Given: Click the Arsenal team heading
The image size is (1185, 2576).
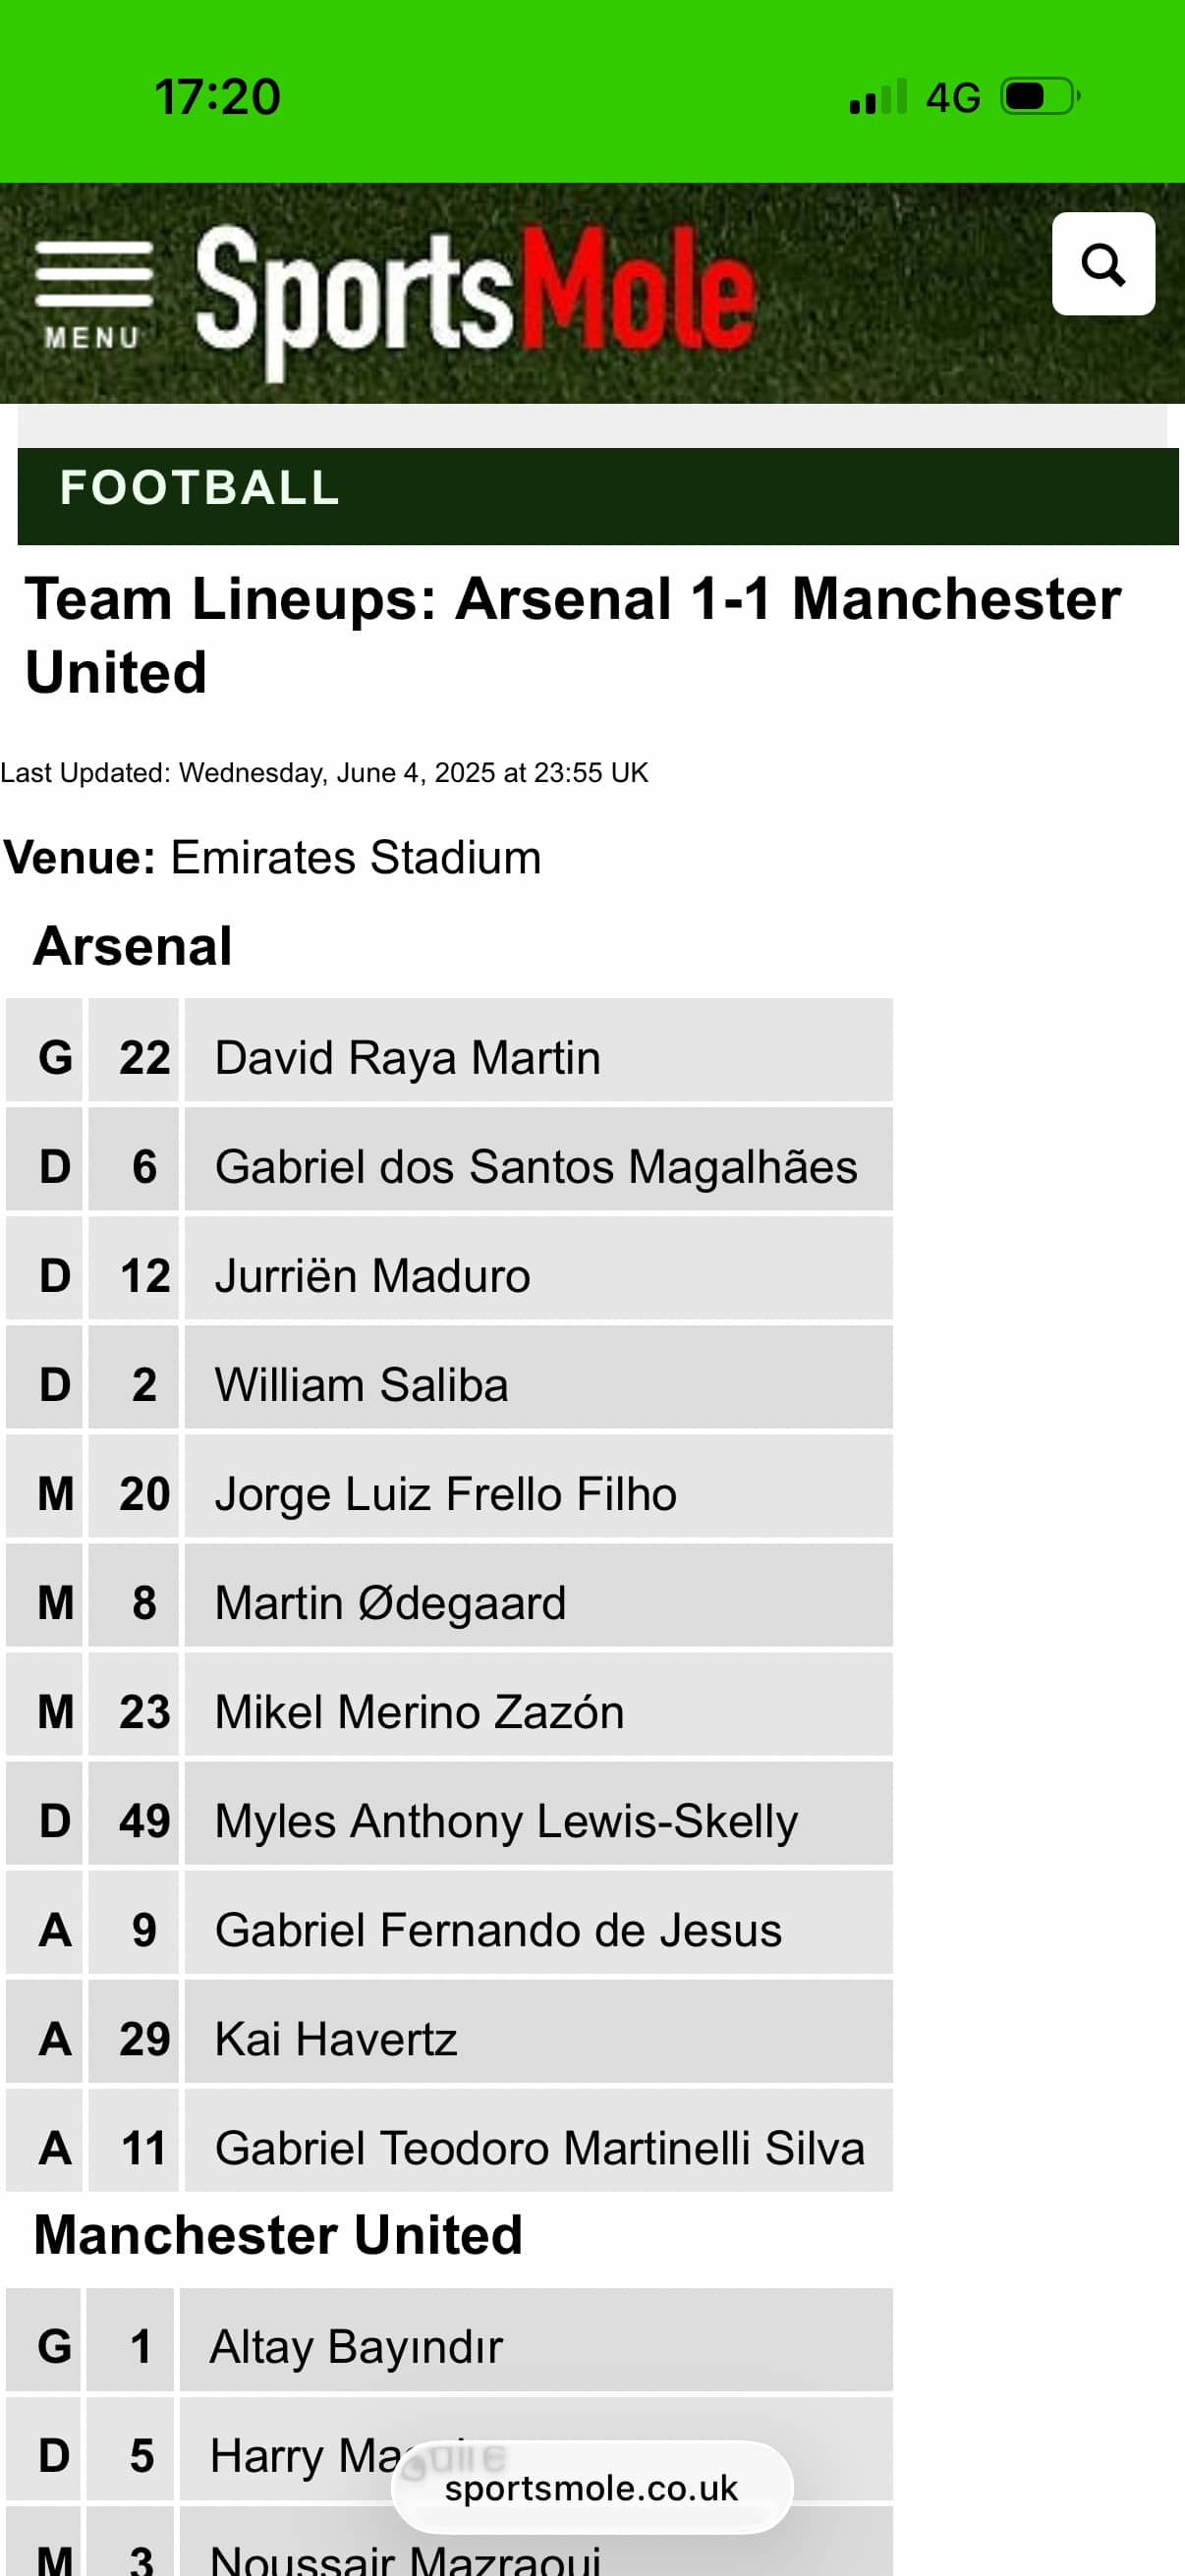Looking at the screenshot, I should [133, 946].
